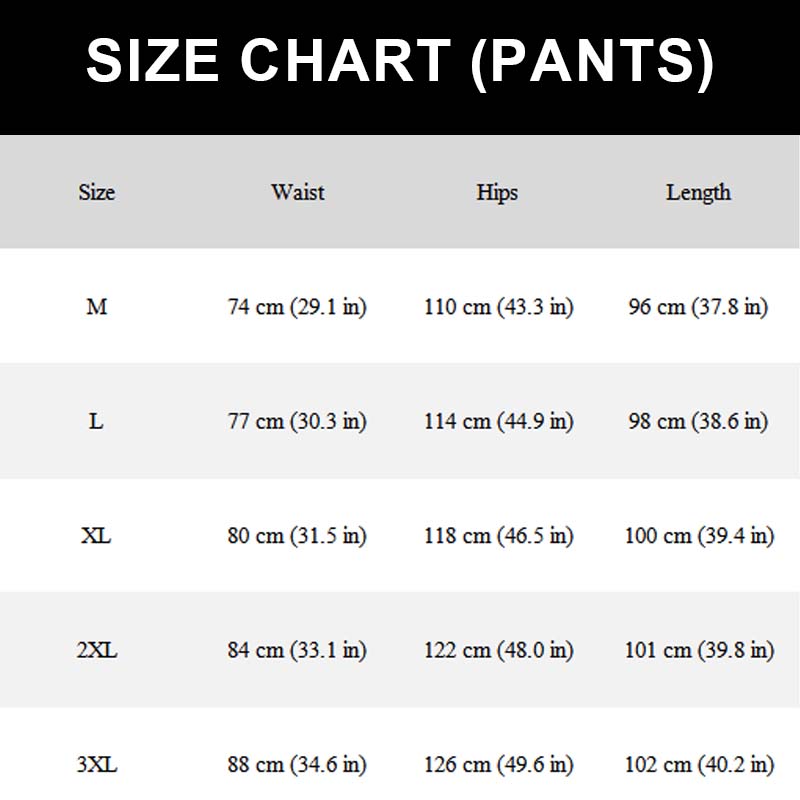Click the 3XL size row label

click(97, 766)
